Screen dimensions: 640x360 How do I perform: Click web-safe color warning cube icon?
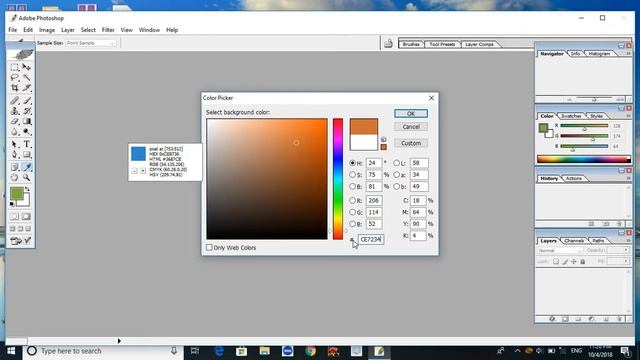click(383, 139)
